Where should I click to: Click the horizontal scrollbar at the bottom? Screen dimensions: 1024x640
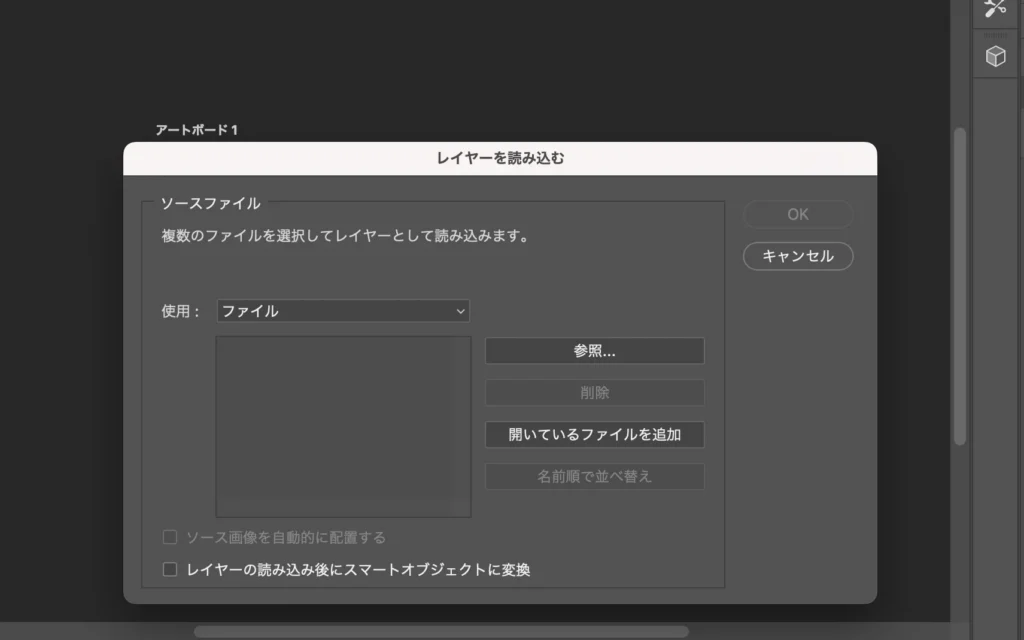pyautogui.click(x=440, y=632)
